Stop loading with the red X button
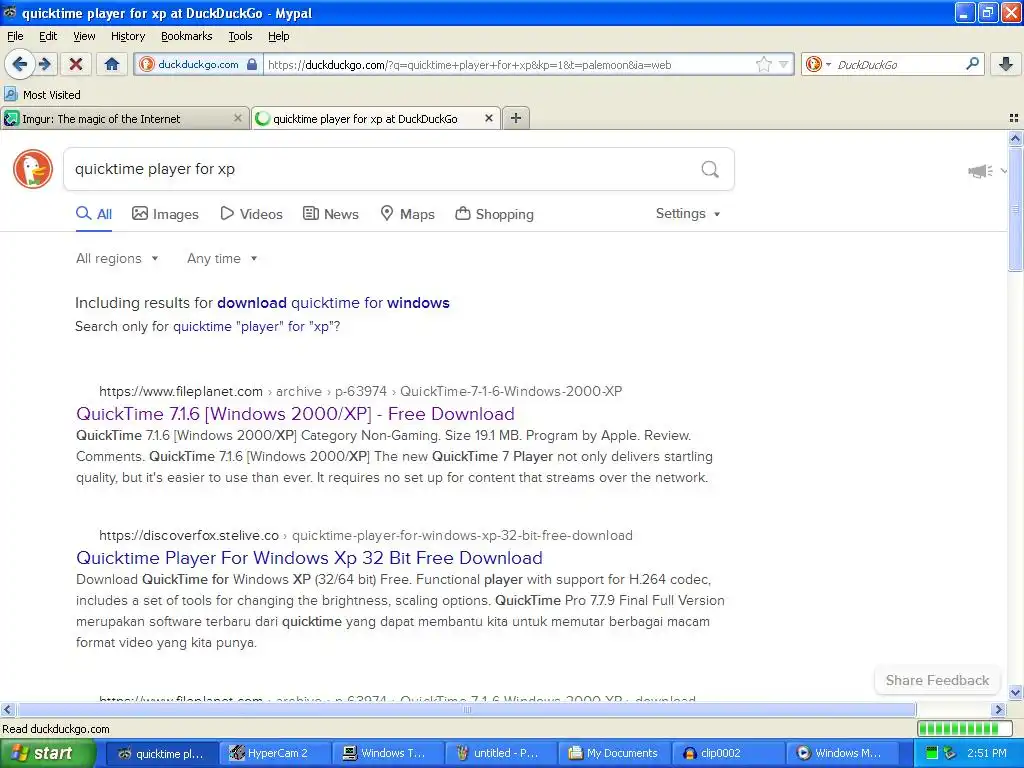 pos(76,64)
